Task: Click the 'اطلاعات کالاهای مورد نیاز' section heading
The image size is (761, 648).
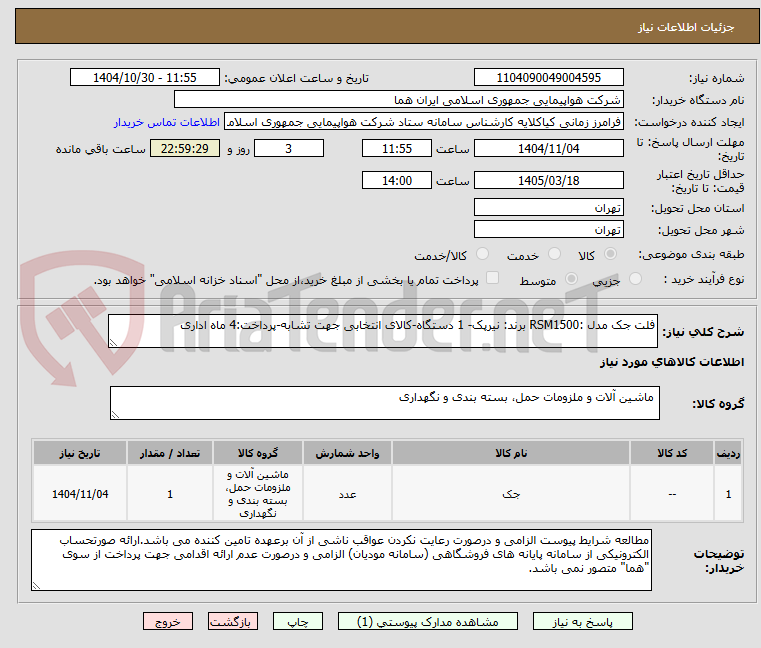Action: pyautogui.click(x=672, y=362)
